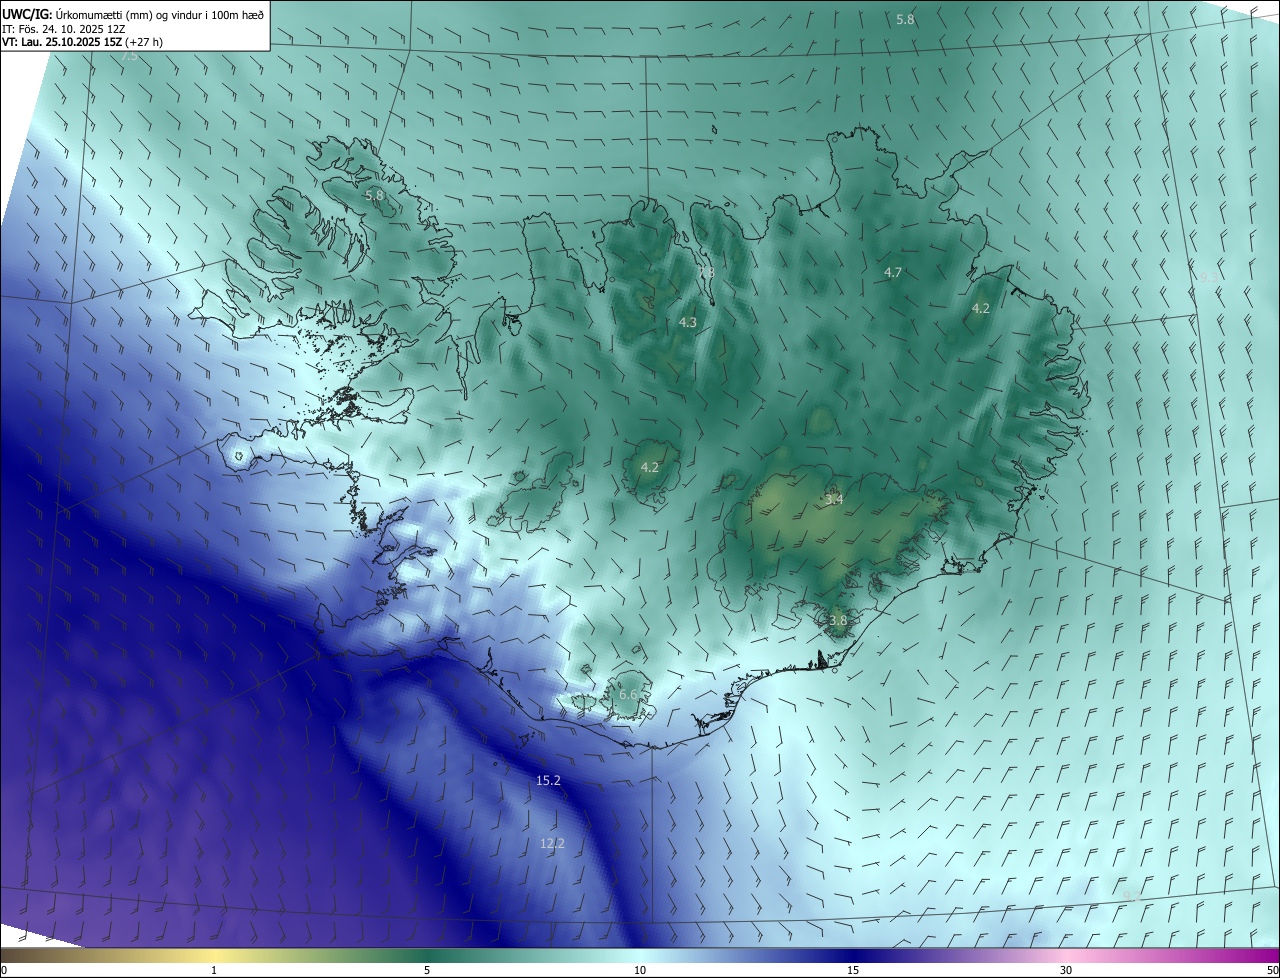Image resolution: width=1280 pixels, height=978 pixels.
Task: Click the colour scale label '5'
Action: pyautogui.click(x=427, y=970)
